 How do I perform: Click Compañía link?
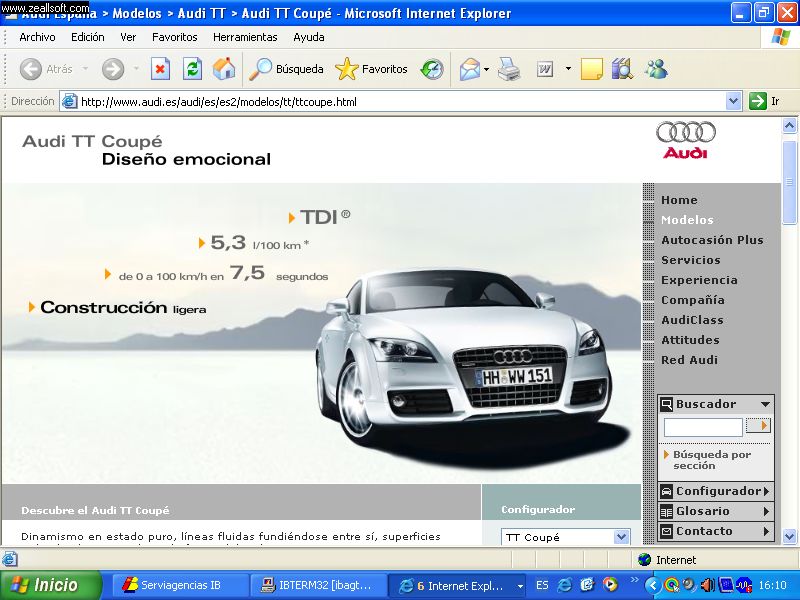(x=693, y=300)
